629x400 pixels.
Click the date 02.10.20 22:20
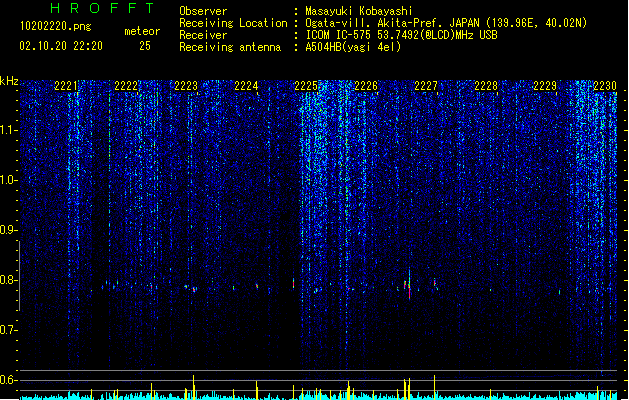[61, 46]
